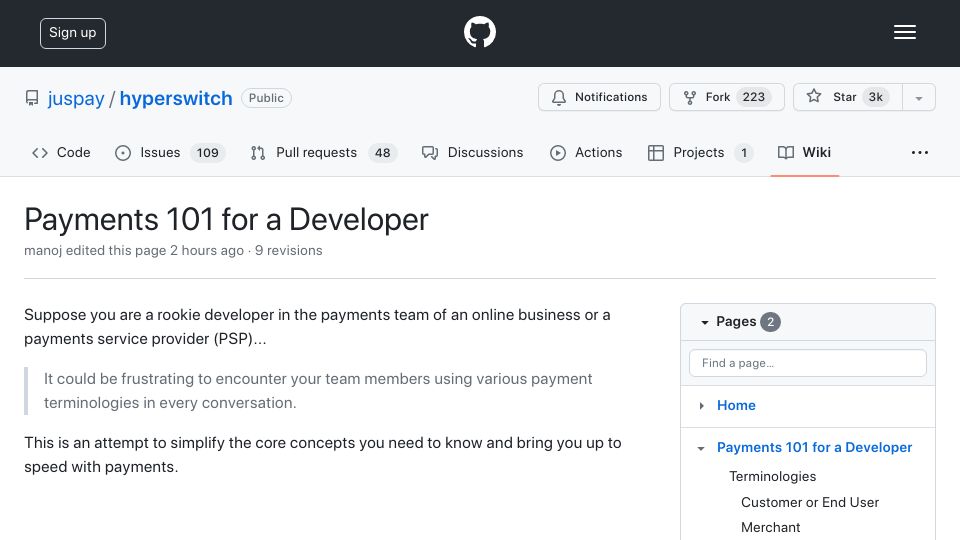Click the Notifications button

tap(599, 97)
